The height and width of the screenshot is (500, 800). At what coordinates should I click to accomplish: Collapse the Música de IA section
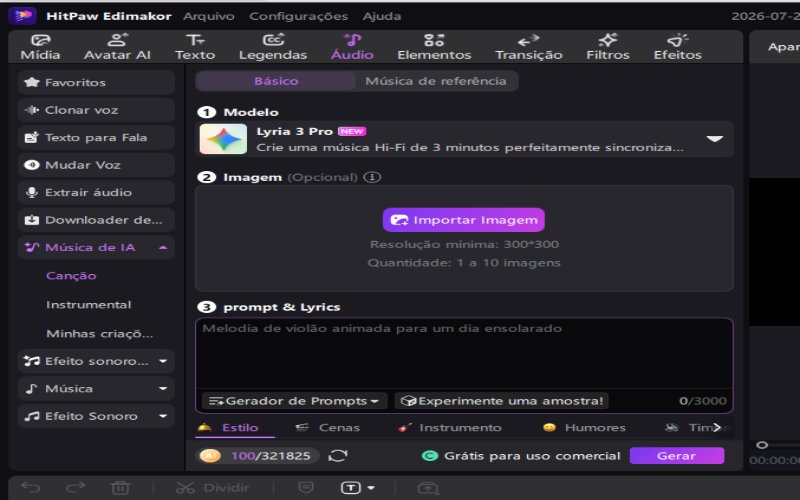click(163, 247)
